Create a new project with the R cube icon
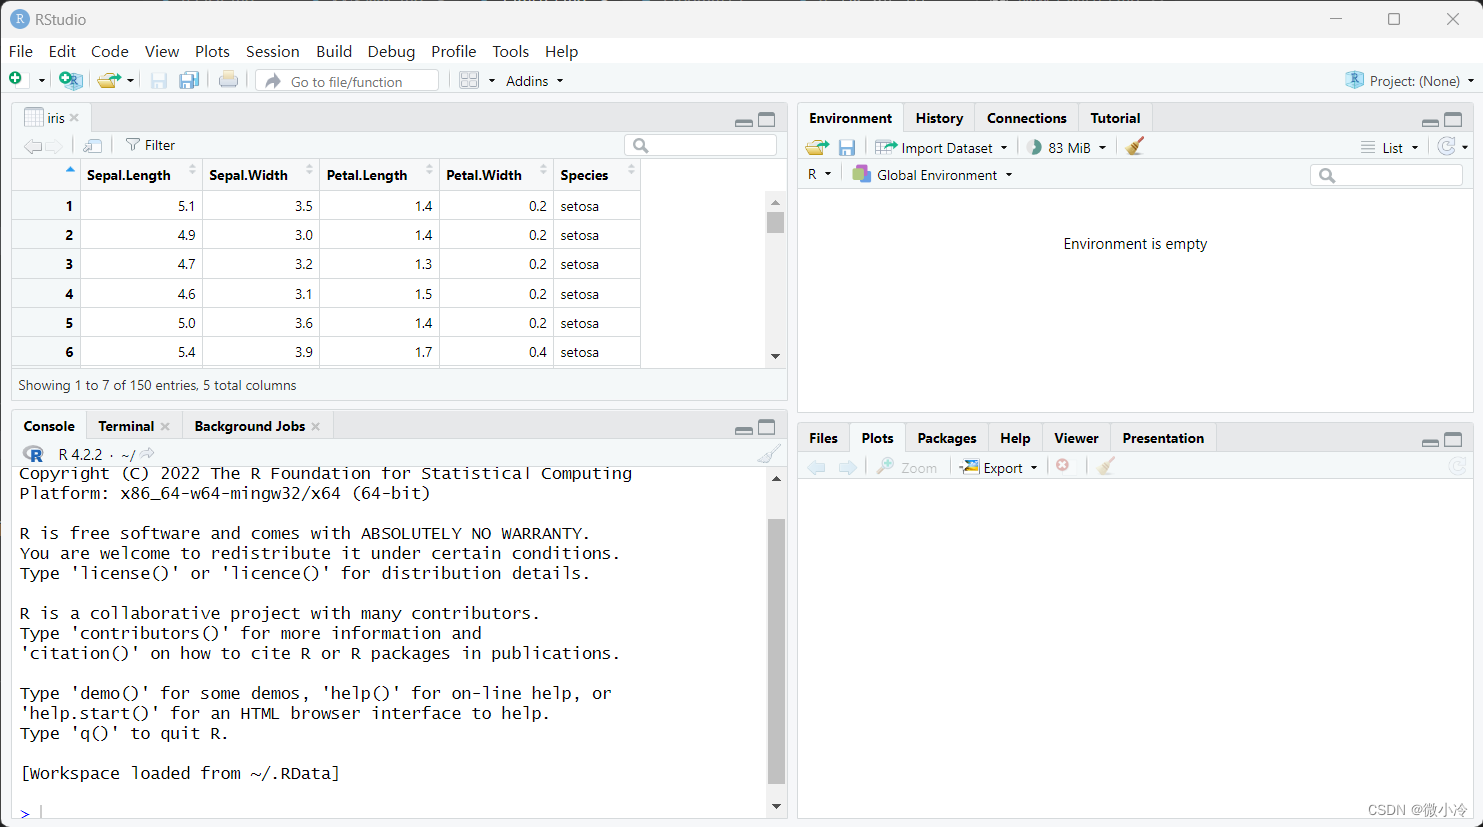 pyautogui.click(x=70, y=80)
